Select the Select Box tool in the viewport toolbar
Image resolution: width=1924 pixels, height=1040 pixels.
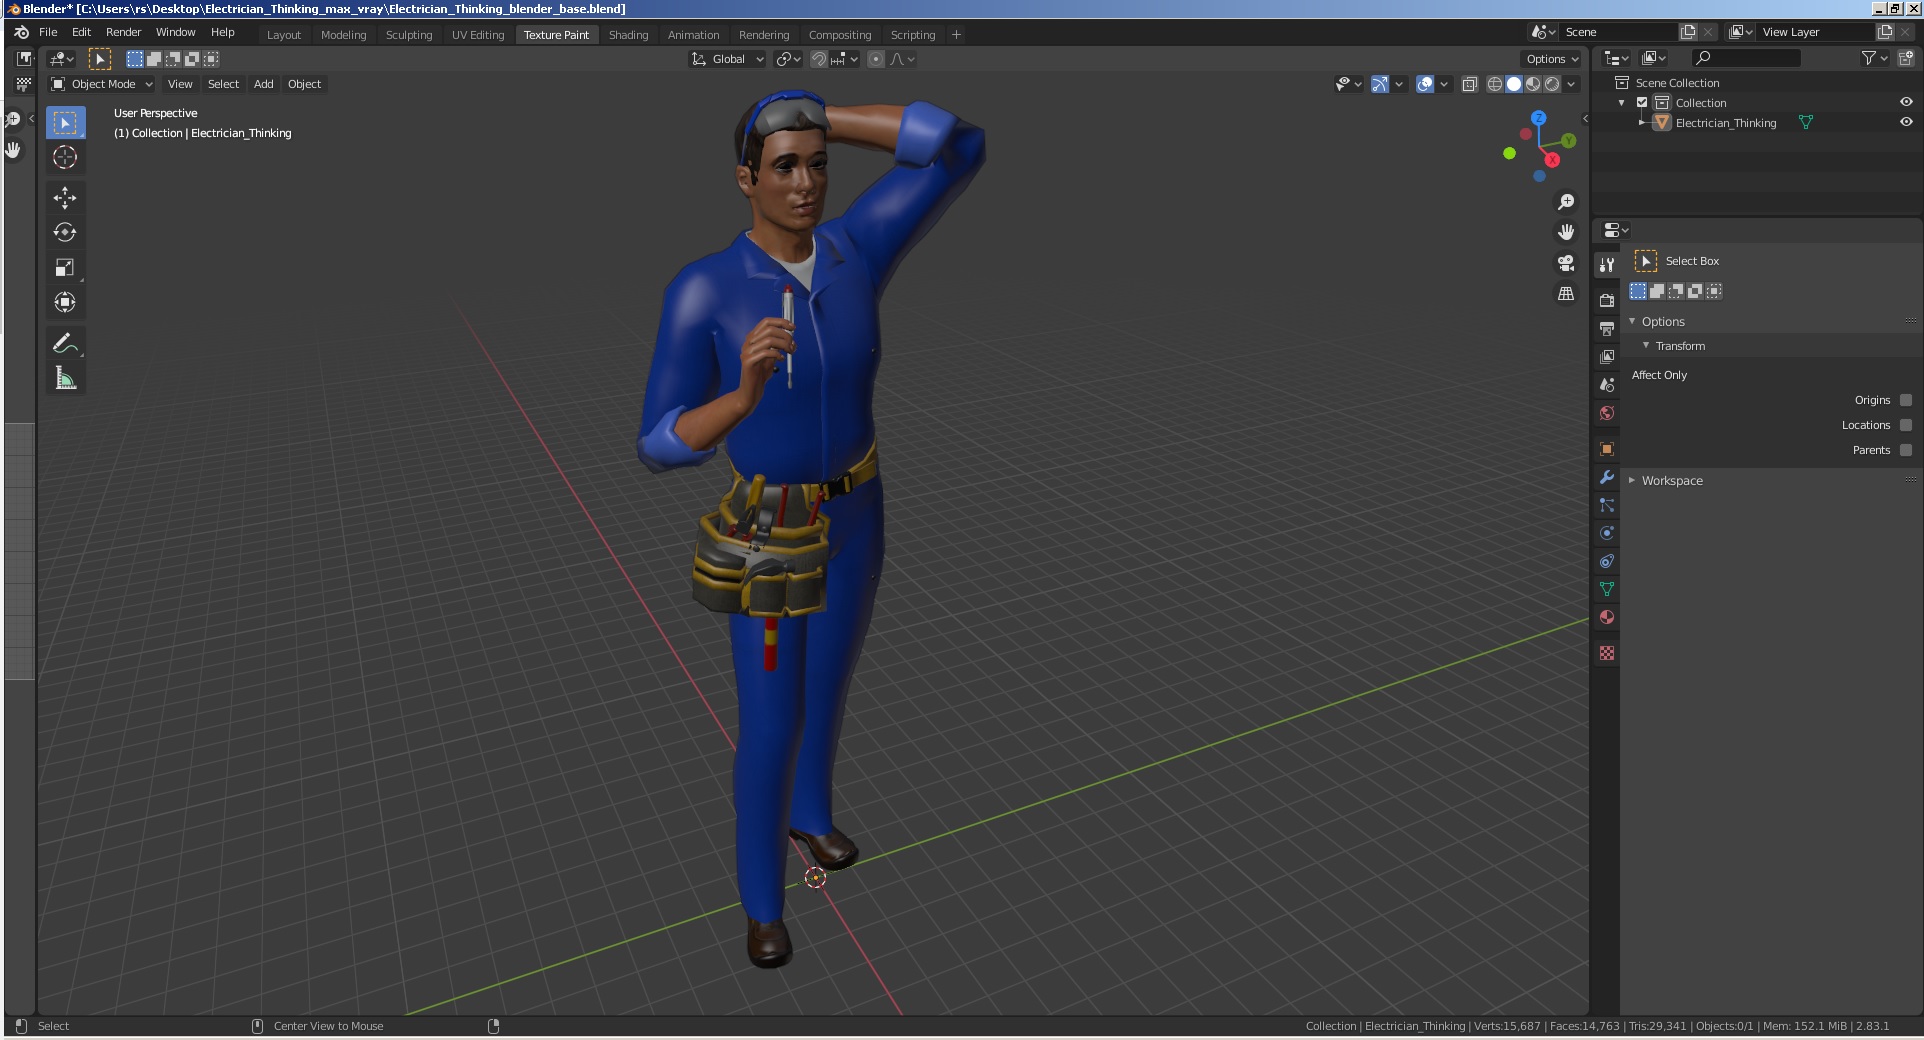coord(65,122)
